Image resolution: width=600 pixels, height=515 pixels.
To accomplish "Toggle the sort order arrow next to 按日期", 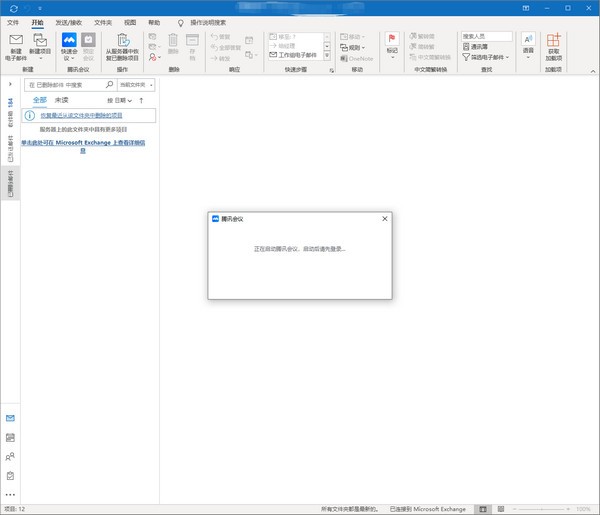I will 141,101.
